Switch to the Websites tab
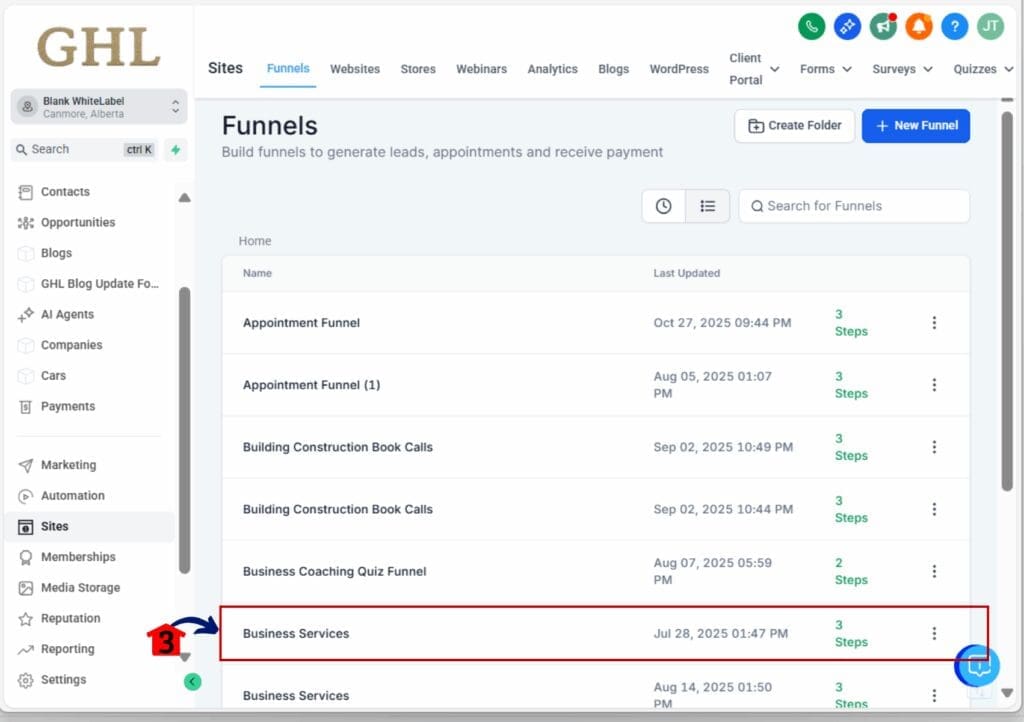Screen dimensions: 1024x722 pyautogui.click(x=355, y=69)
